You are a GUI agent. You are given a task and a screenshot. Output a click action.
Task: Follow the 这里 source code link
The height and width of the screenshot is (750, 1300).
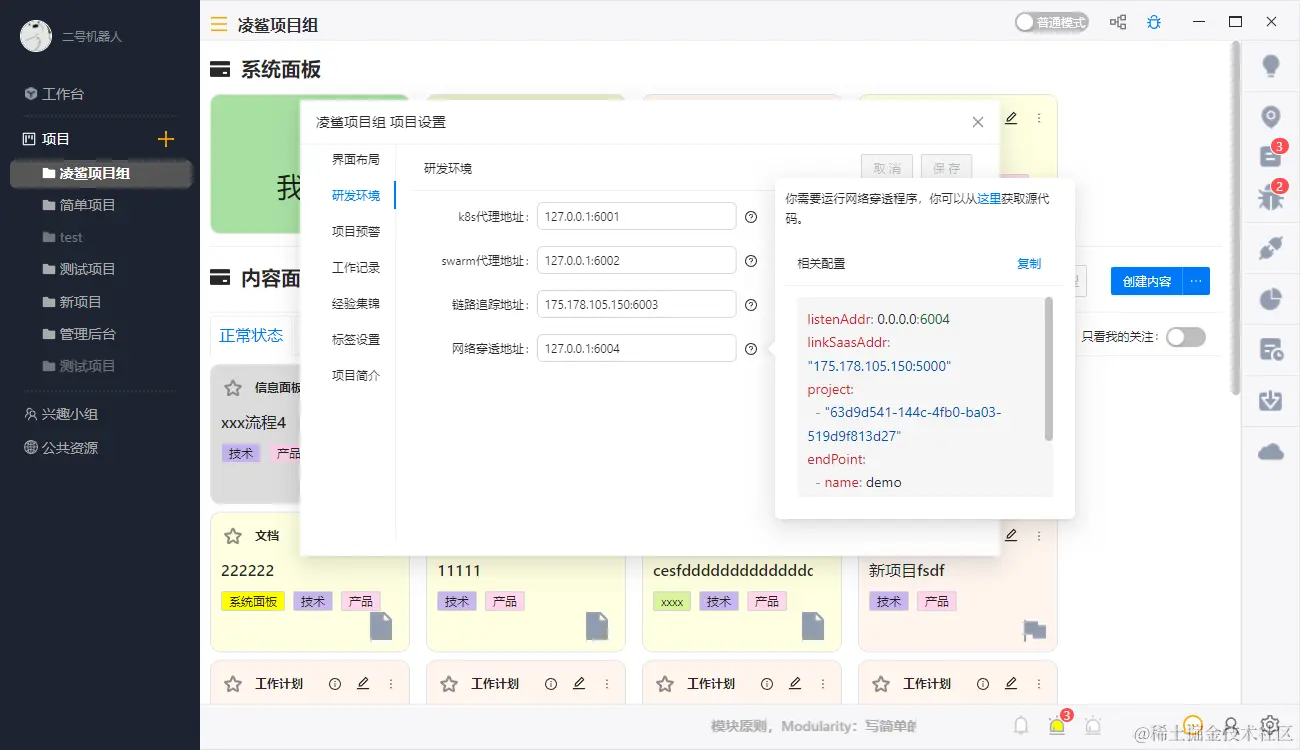[x=989, y=200]
